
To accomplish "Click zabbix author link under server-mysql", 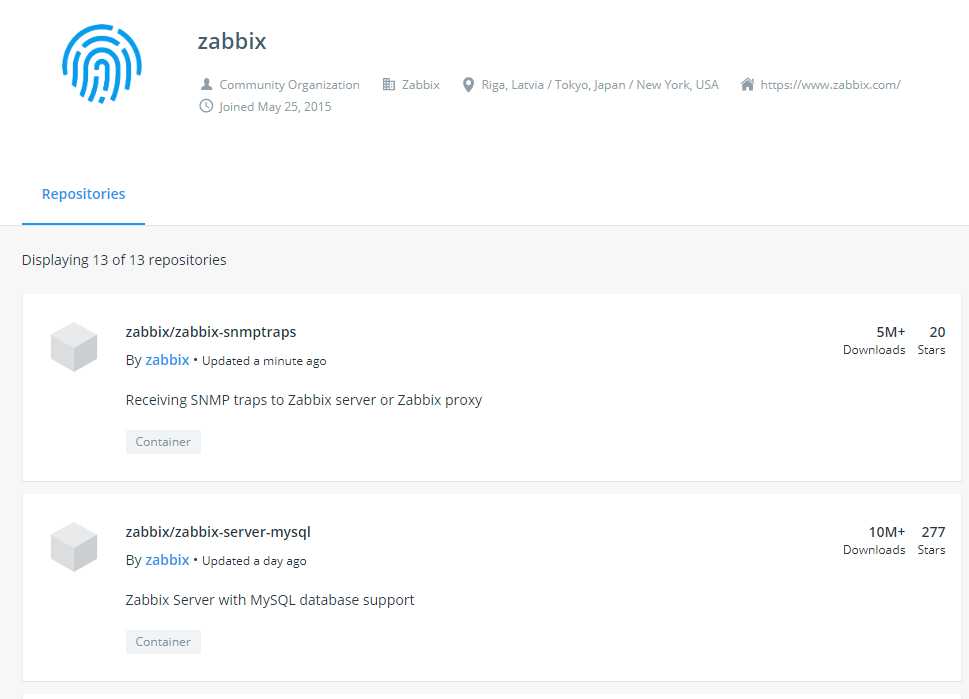I will point(167,561).
